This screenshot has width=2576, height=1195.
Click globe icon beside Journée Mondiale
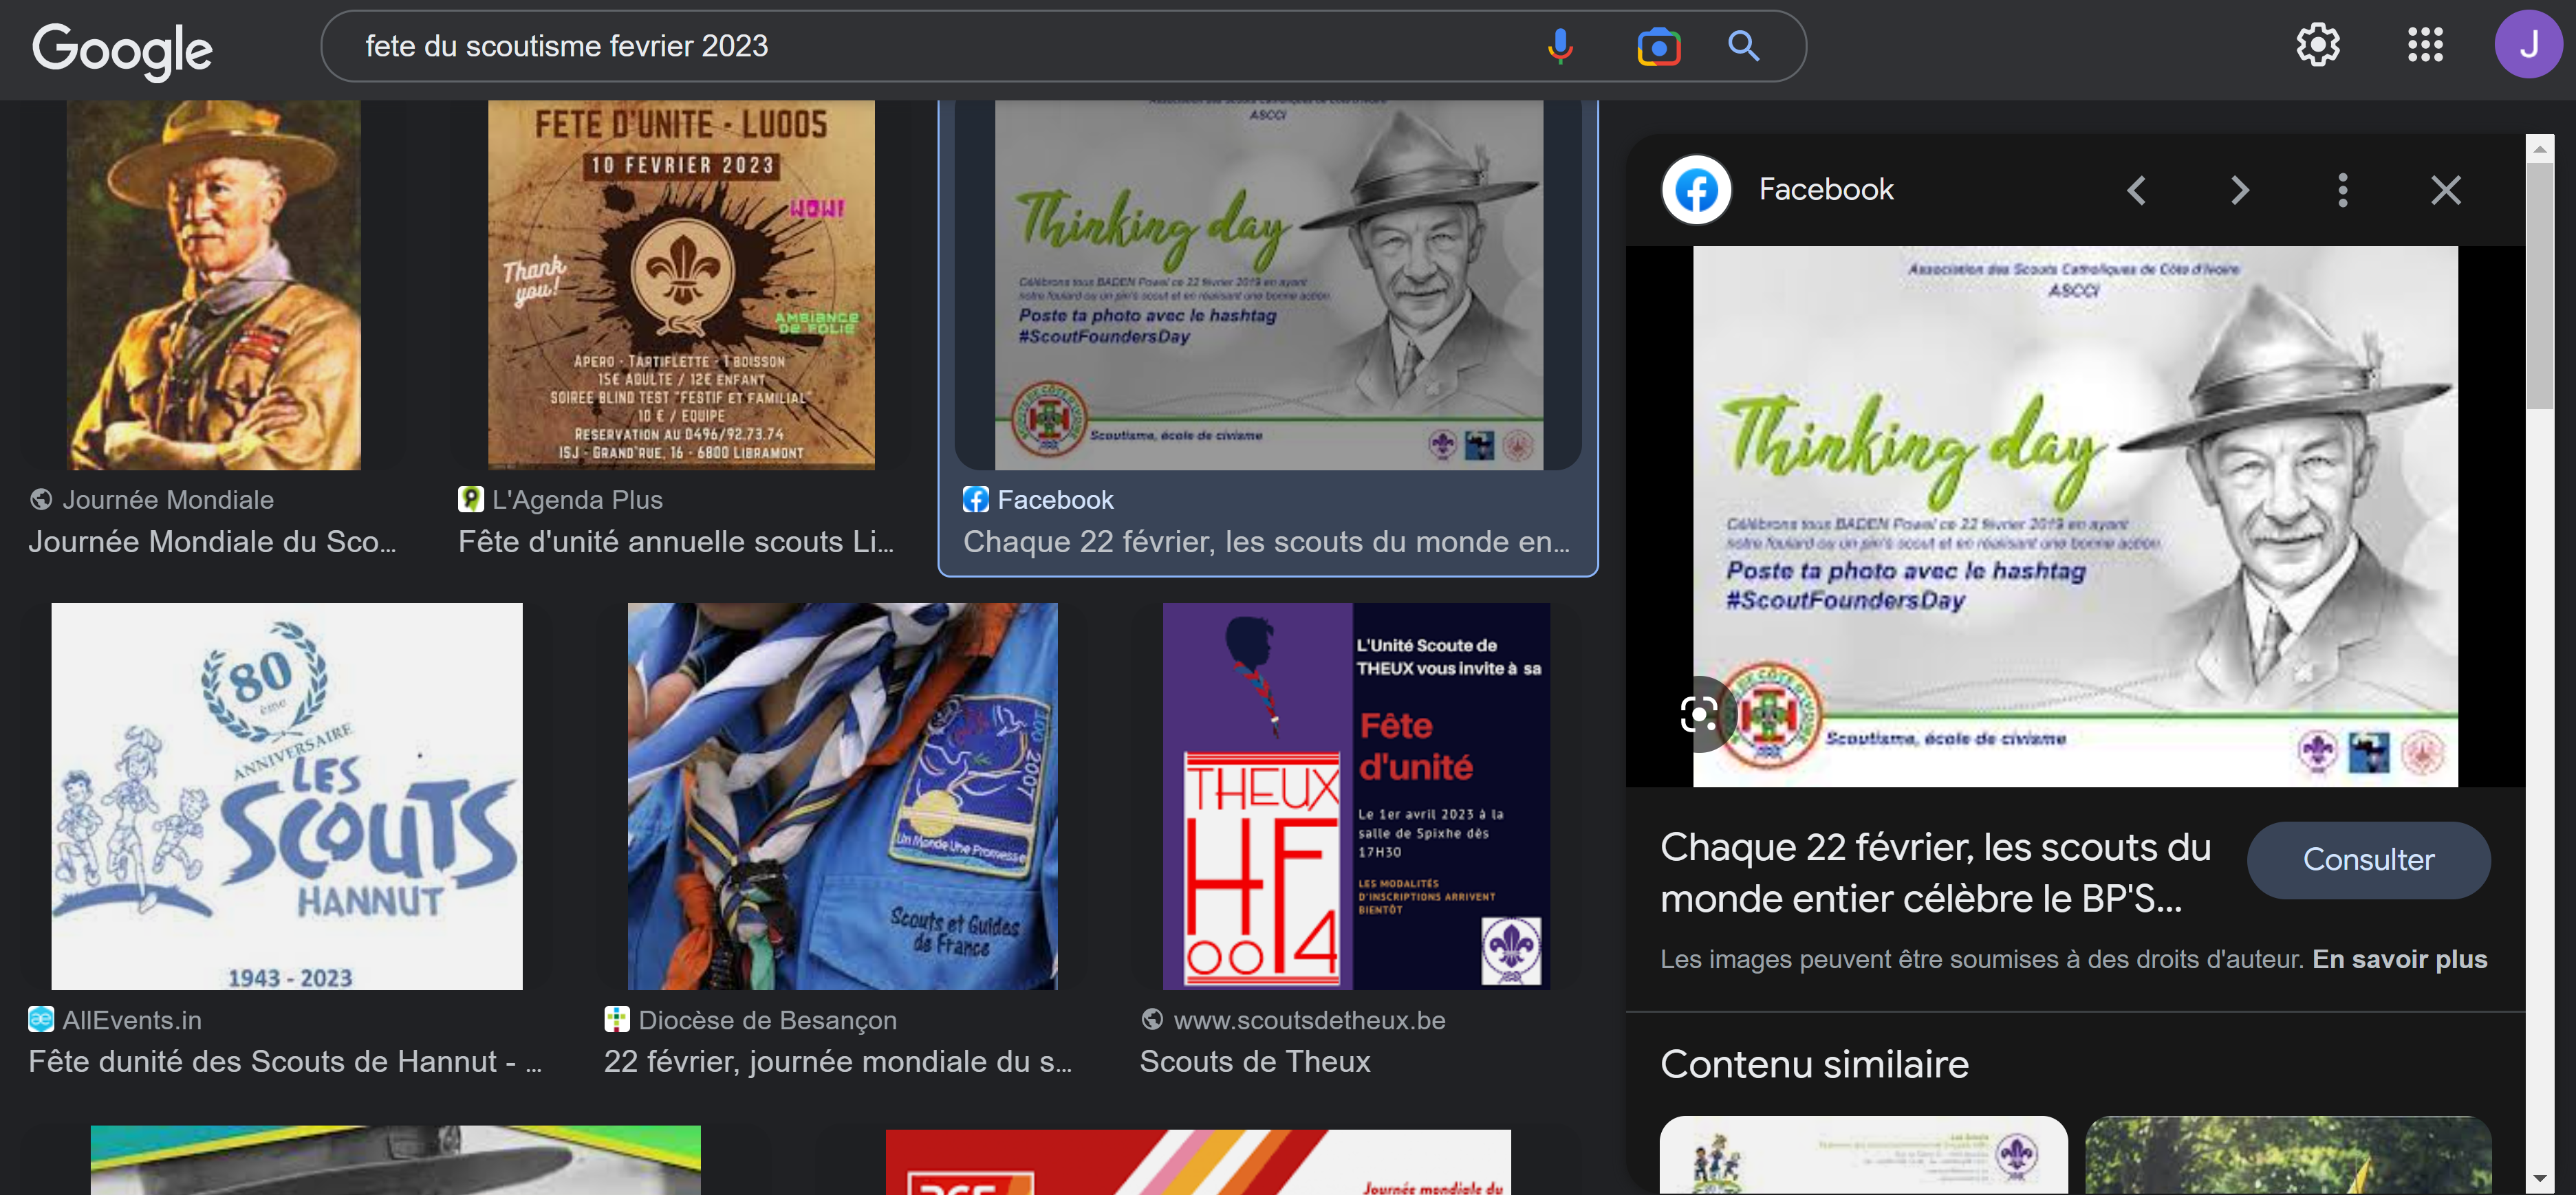click(x=41, y=498)
